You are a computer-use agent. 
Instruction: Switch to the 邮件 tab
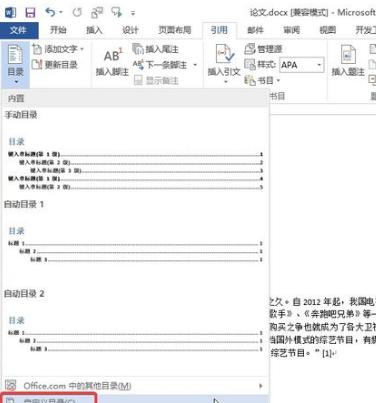255,30
